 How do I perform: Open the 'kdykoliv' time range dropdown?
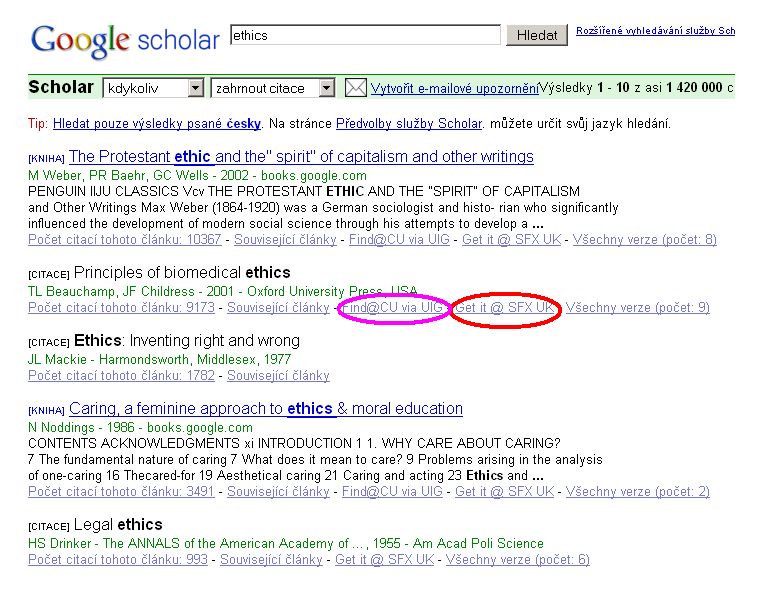[x=153, y=88]
